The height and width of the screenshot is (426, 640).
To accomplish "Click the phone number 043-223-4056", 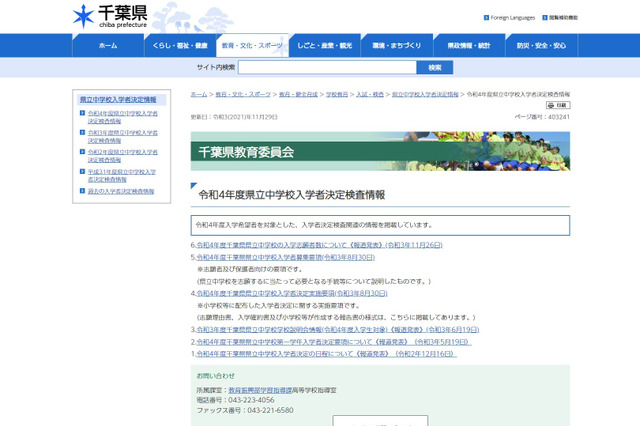I will point(251,400).
